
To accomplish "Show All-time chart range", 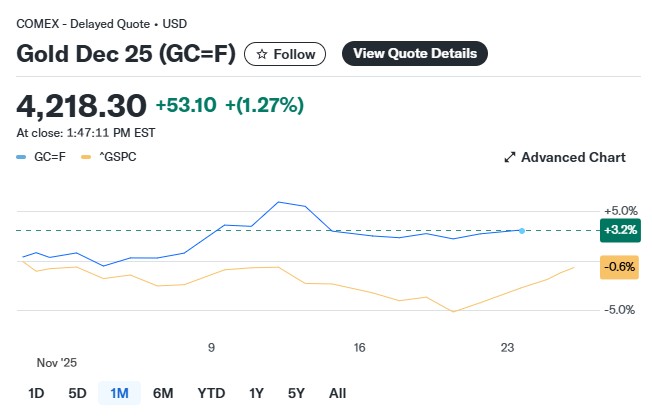I will (337, 393).
